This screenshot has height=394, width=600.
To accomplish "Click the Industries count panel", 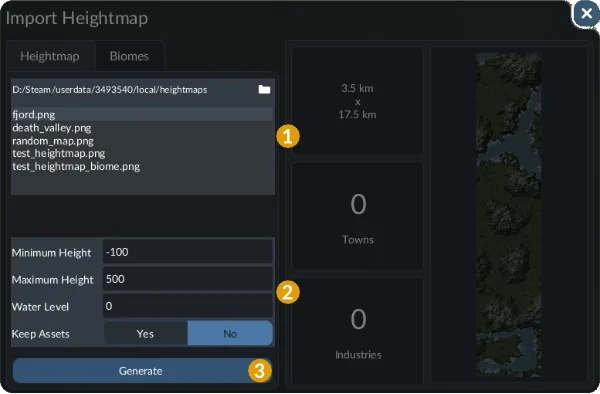I will coord(357,331).
